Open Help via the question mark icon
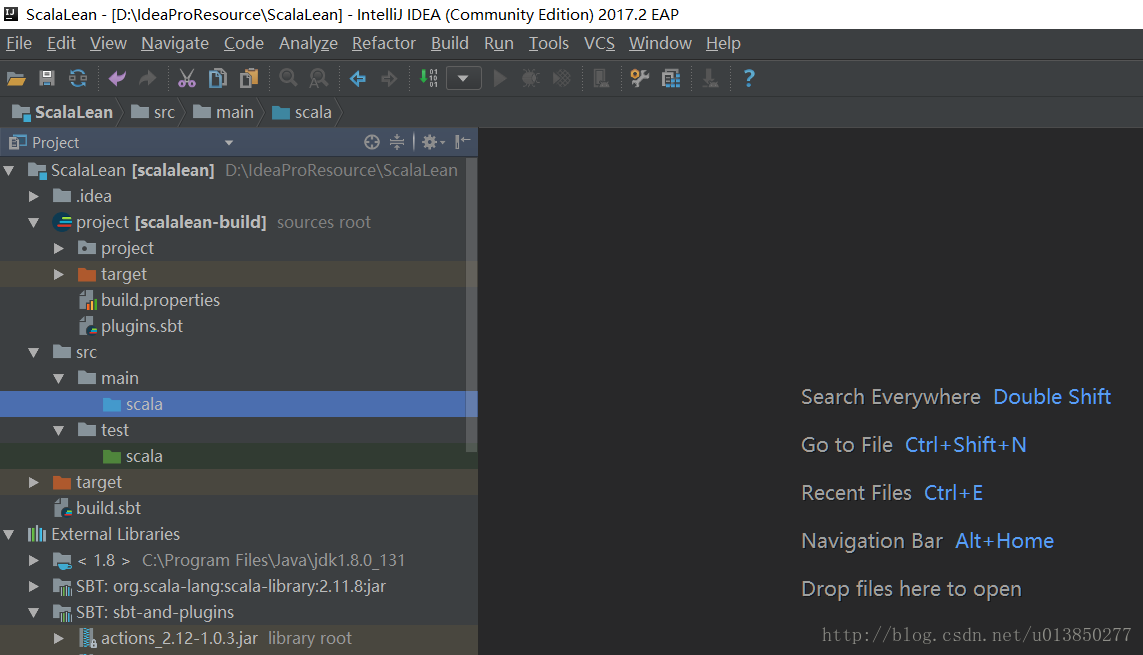The image size is (1143, 655). 749,78
